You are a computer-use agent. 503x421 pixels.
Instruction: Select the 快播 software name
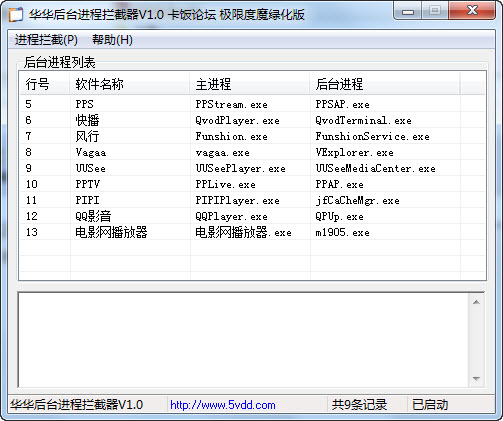click(x=87, y=120)
